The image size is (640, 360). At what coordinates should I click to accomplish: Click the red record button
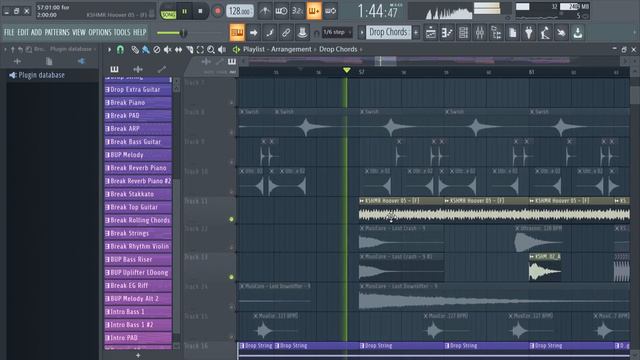click(x=218, y=11)
